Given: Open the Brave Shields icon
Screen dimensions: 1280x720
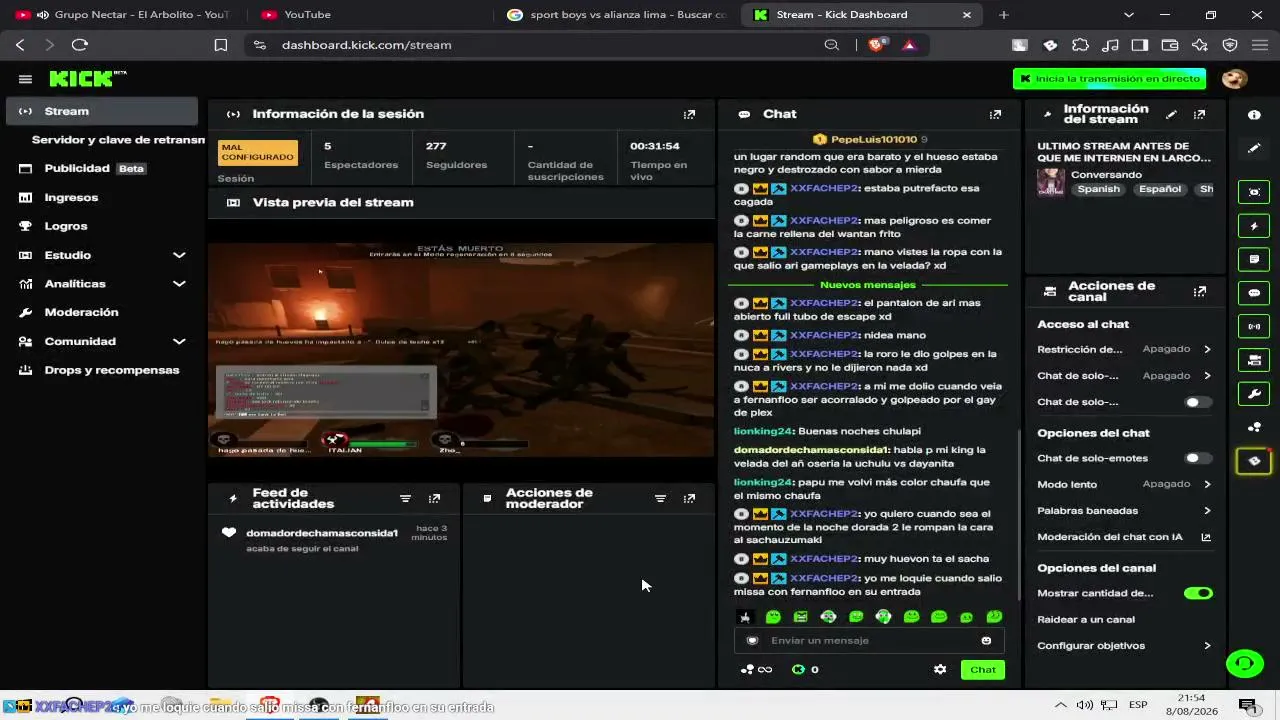Looking at the screenshot, I should coord(877,44).
